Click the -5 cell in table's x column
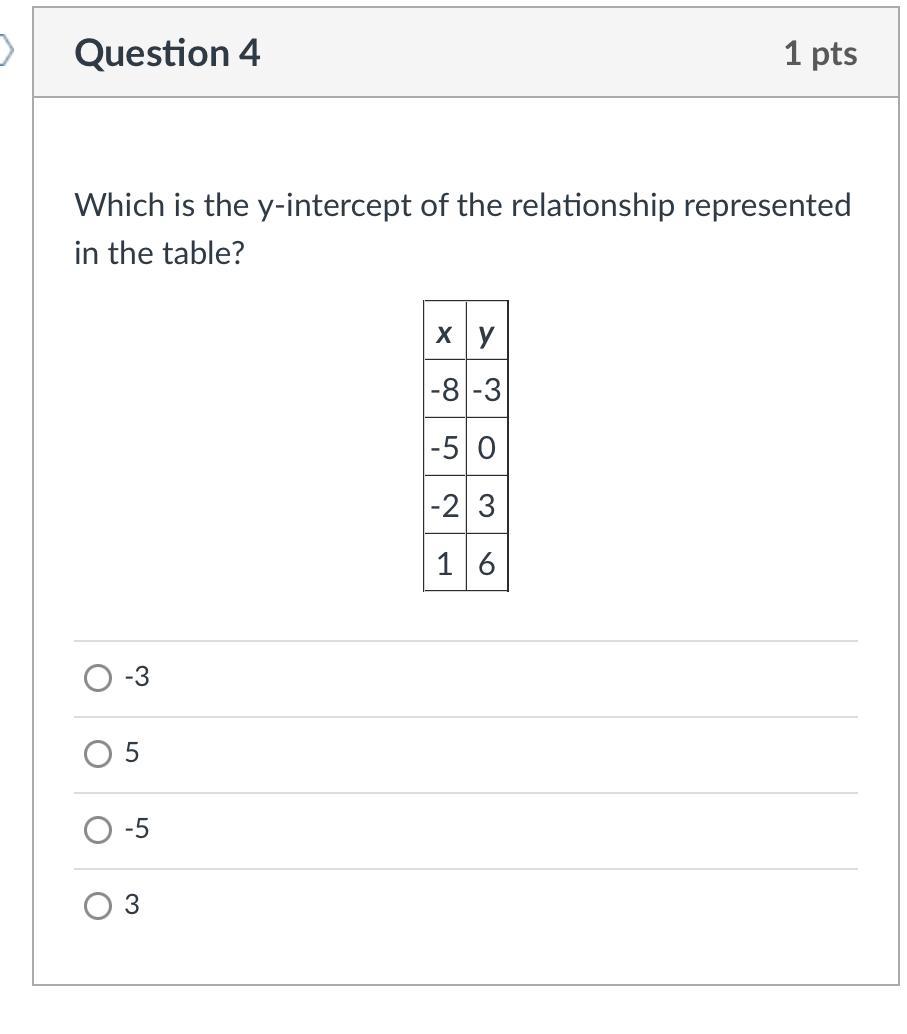 445,448
